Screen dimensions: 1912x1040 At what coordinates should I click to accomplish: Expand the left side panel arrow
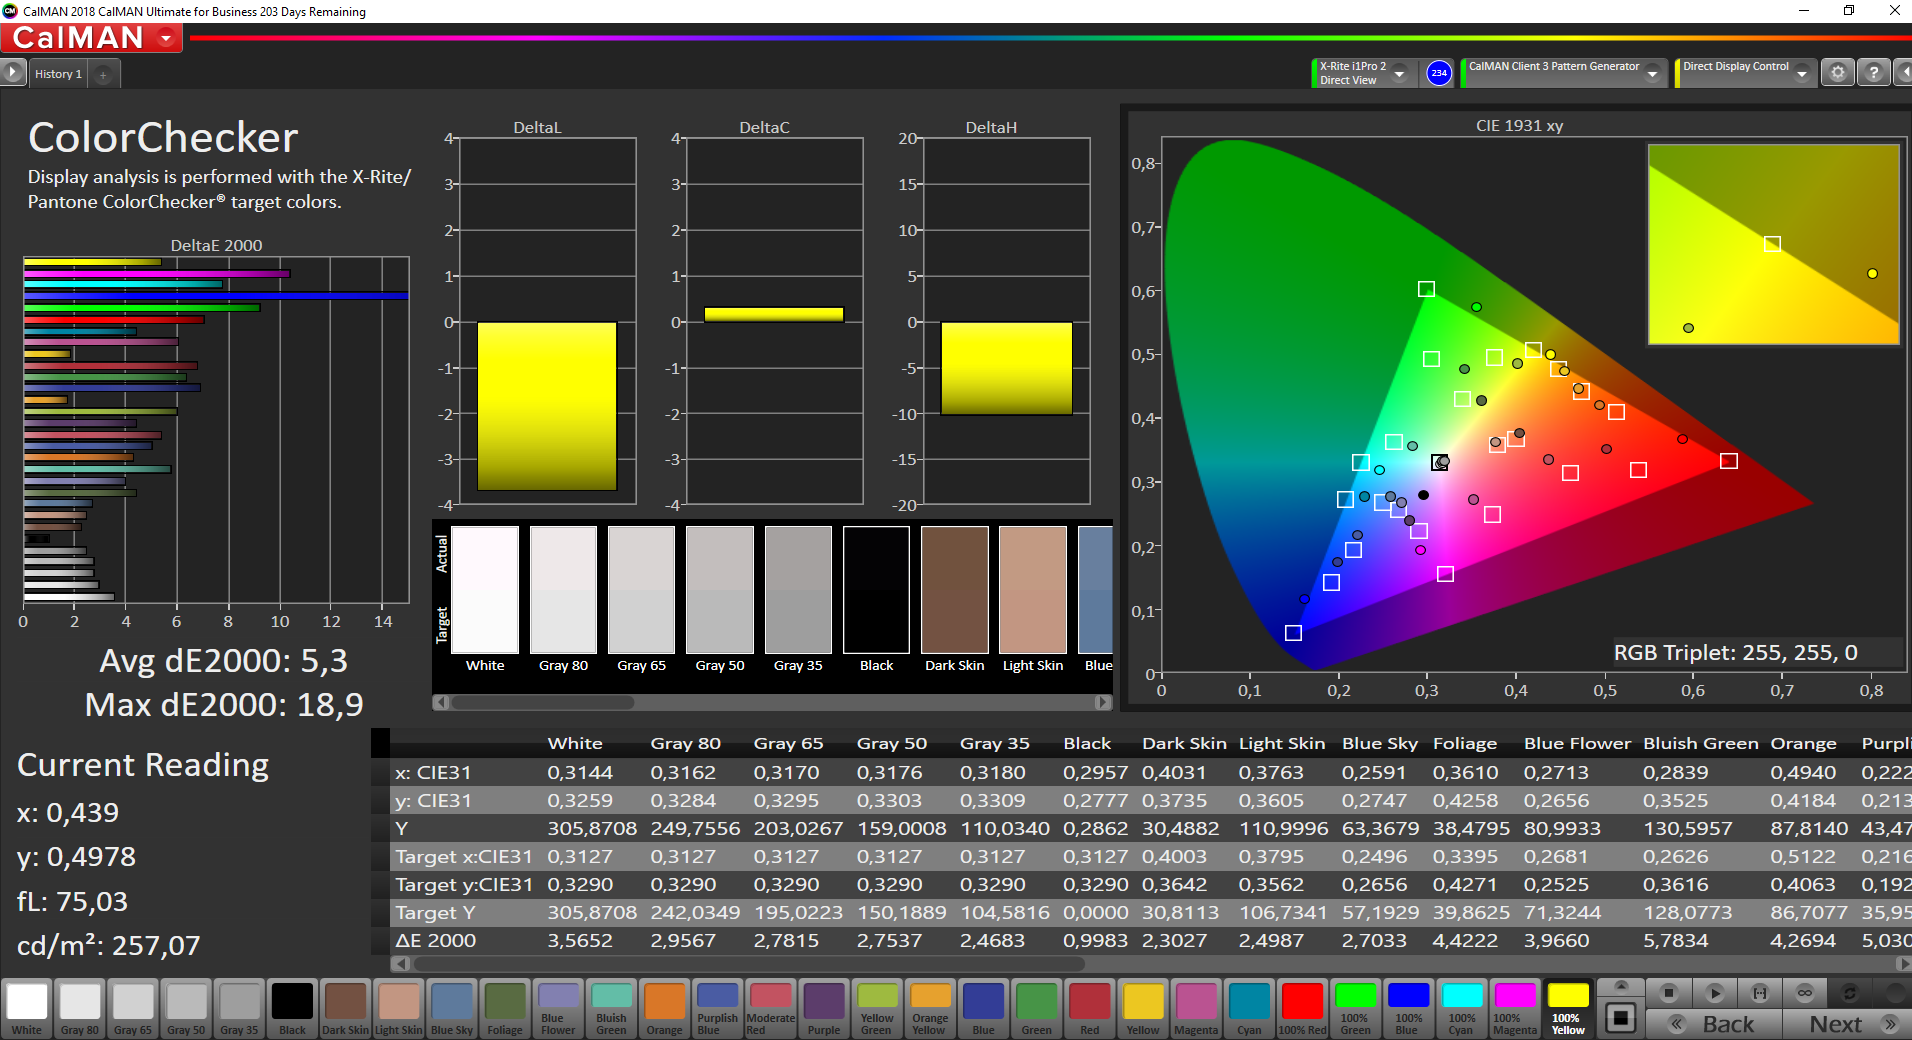12,72
